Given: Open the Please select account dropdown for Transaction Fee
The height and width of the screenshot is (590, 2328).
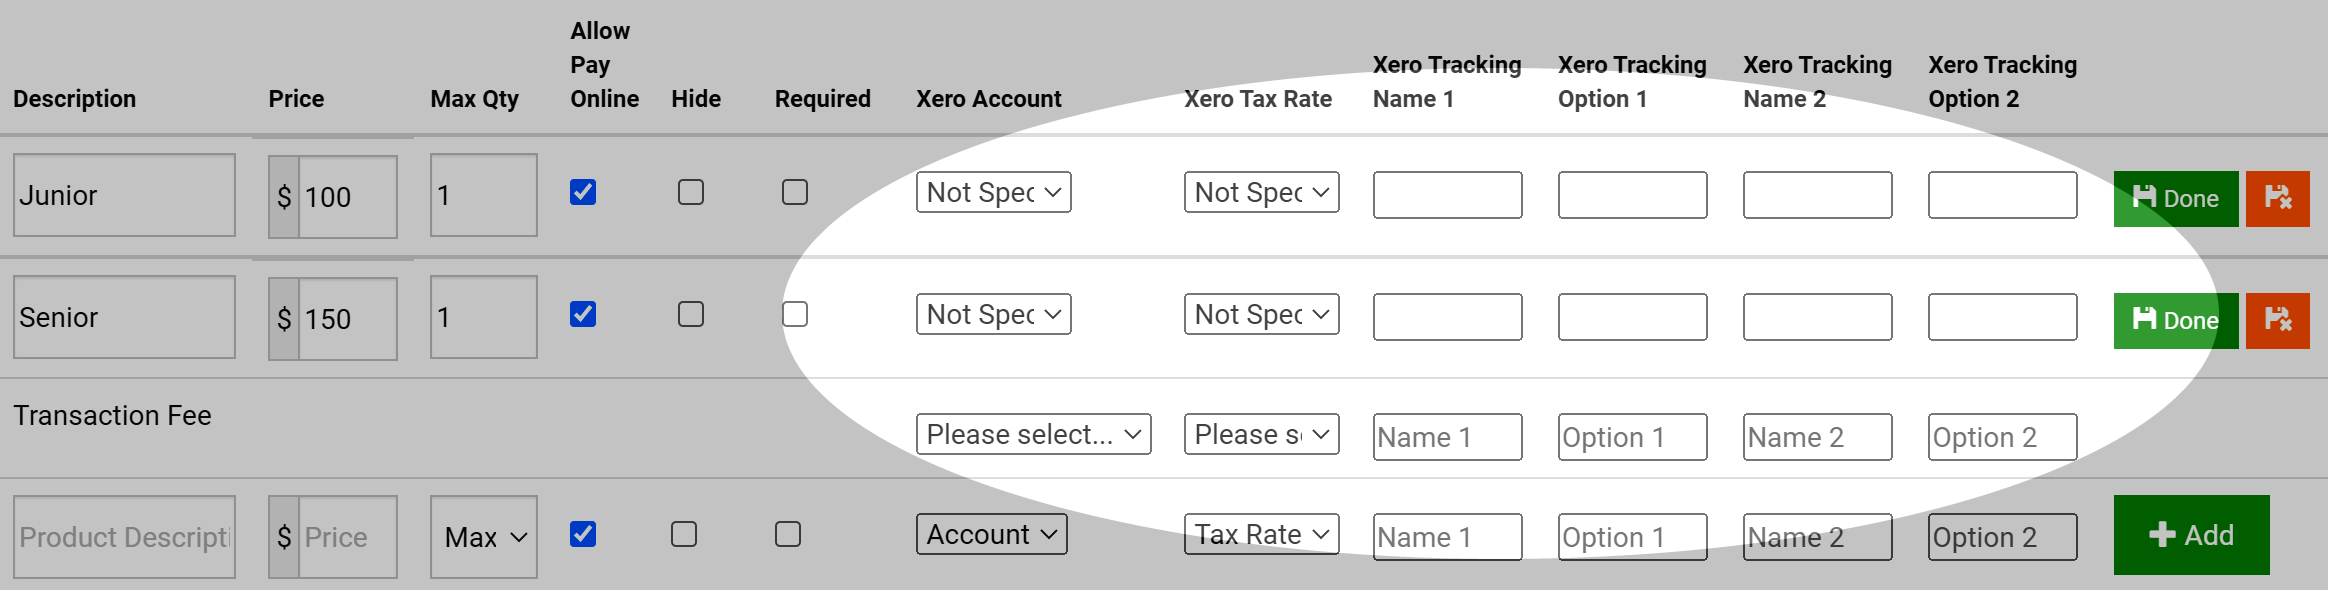Looking at the screenshot, I should (1033, 434).
